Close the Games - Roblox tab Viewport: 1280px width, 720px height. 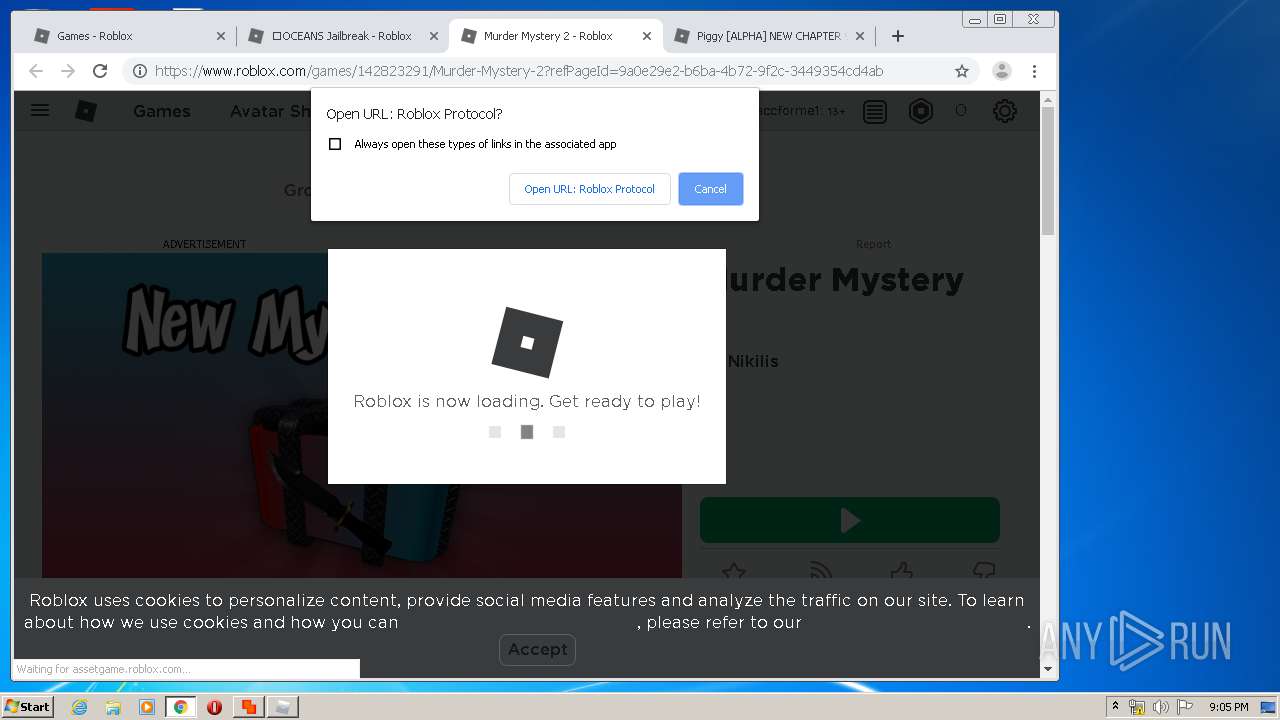click(221, 36)
